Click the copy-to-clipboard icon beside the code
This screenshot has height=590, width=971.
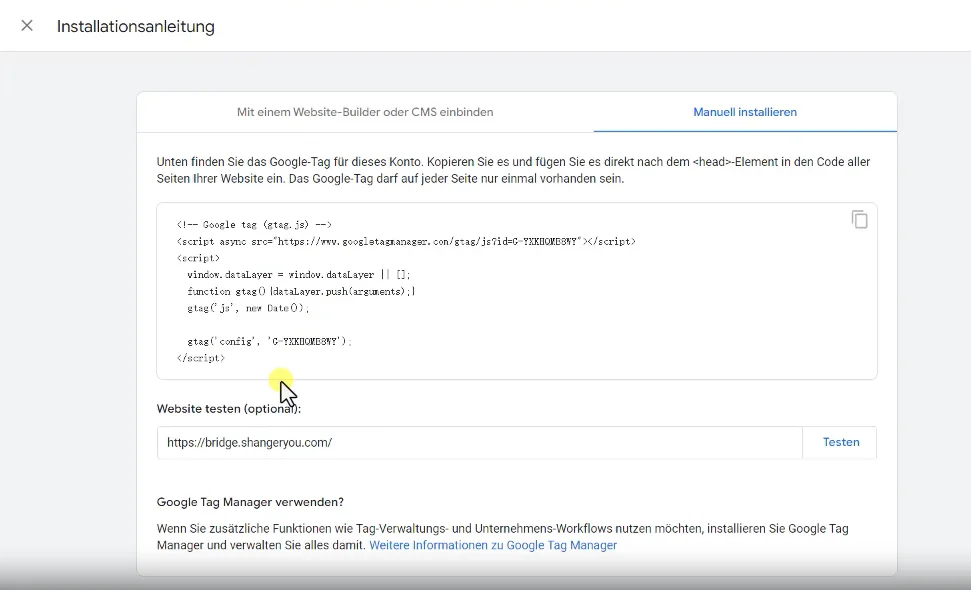(860, 219)
